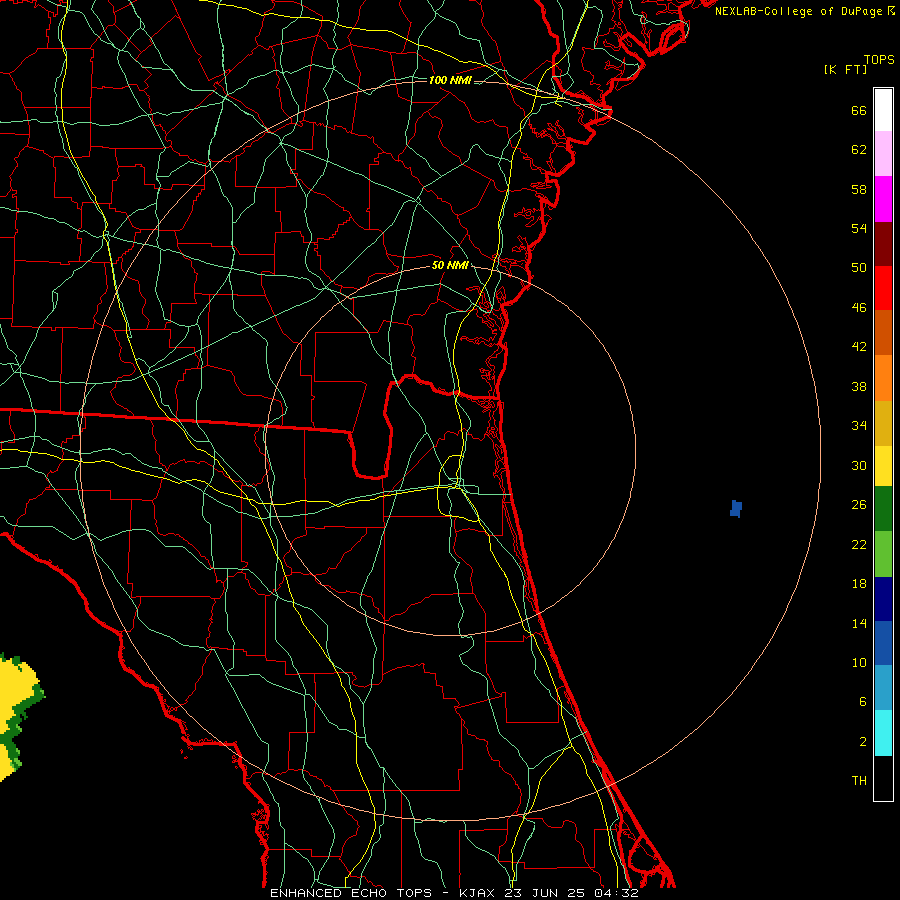Click the black TH threshold swatch

883,778
